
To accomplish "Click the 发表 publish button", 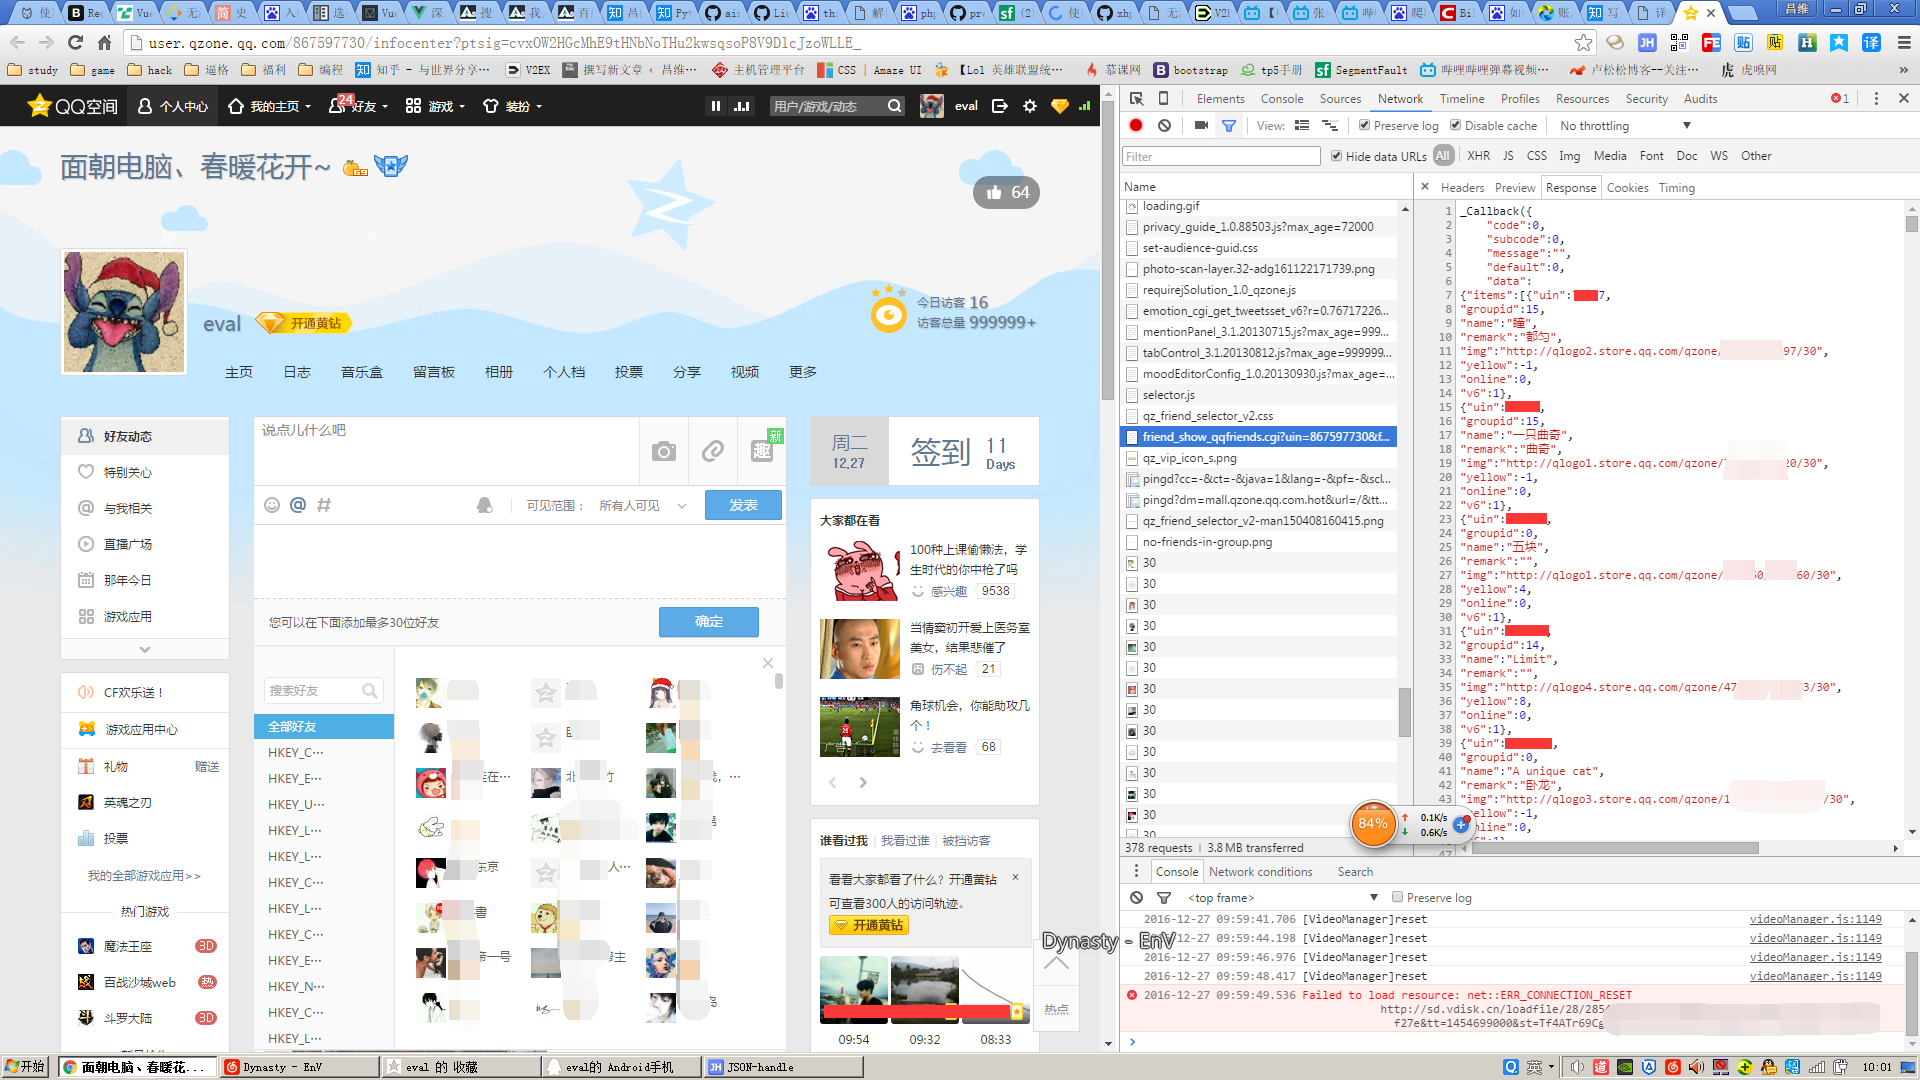I will pos(743,506).
